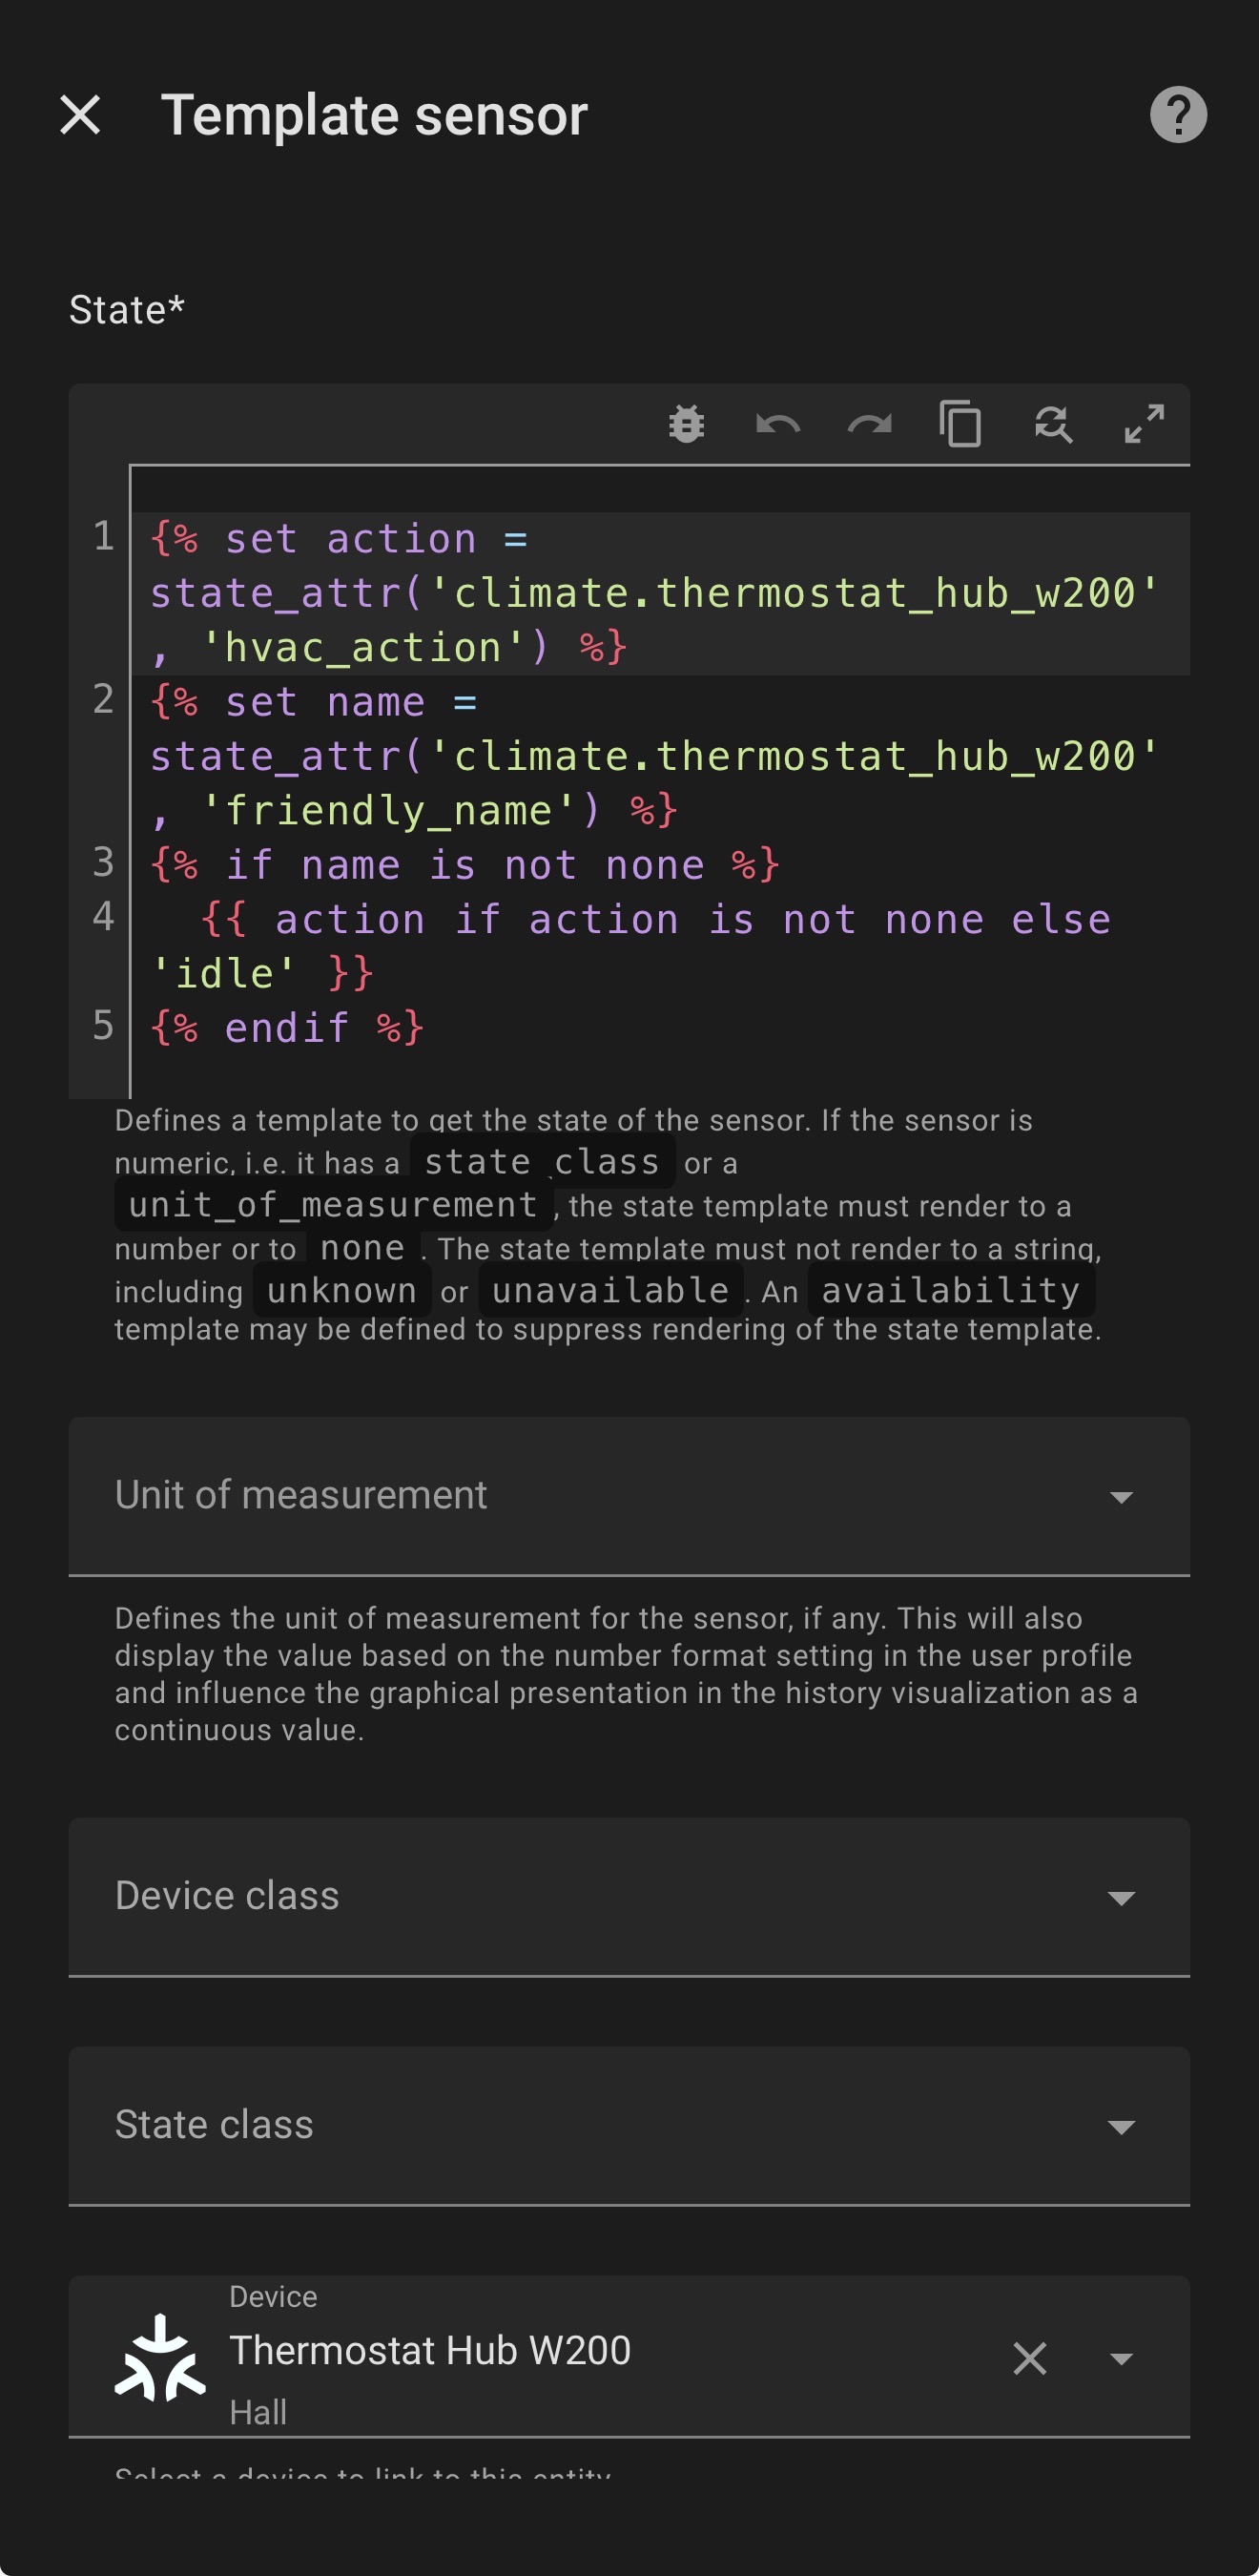Open find and replace in editor

pyautogui.click(x=1052, y=424)
